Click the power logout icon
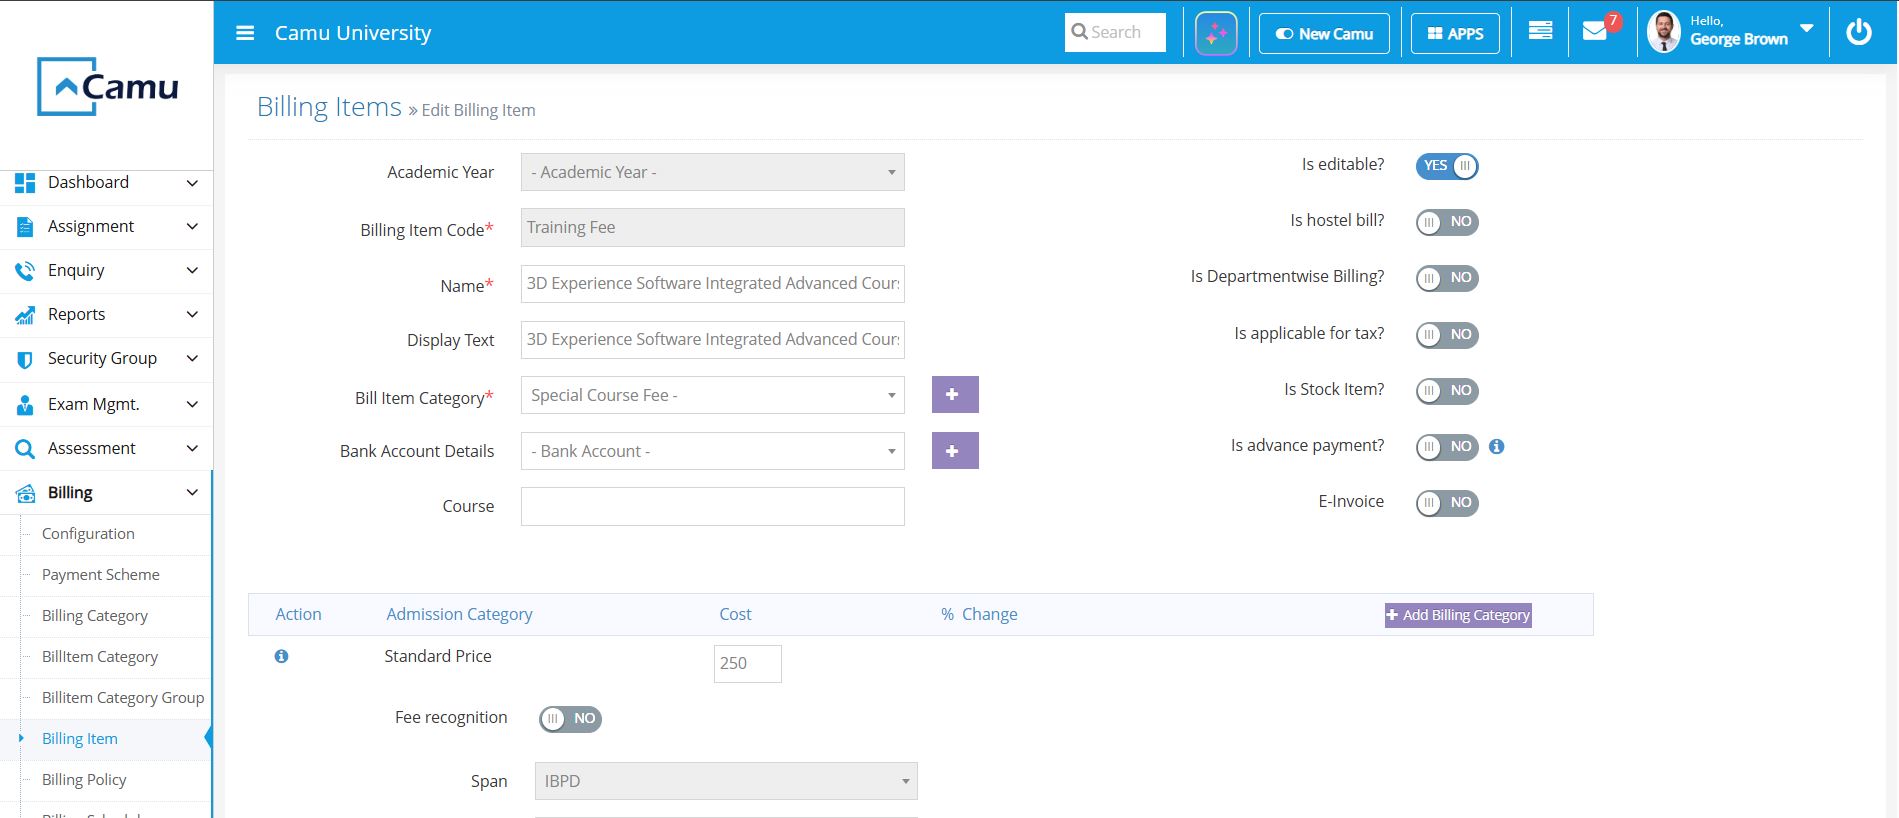Screen dimensions: 1899x818 pyautogui.click(x=1858, y=32)
